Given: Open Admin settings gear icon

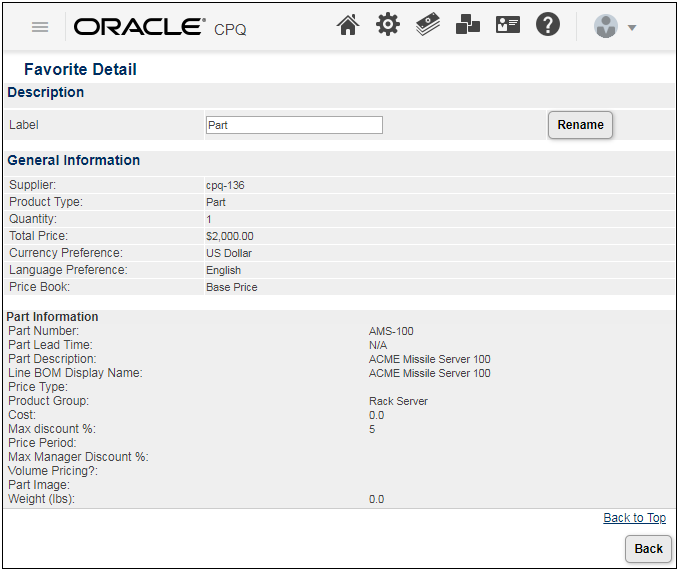Looking at the screenshot, I should (388, 24).
